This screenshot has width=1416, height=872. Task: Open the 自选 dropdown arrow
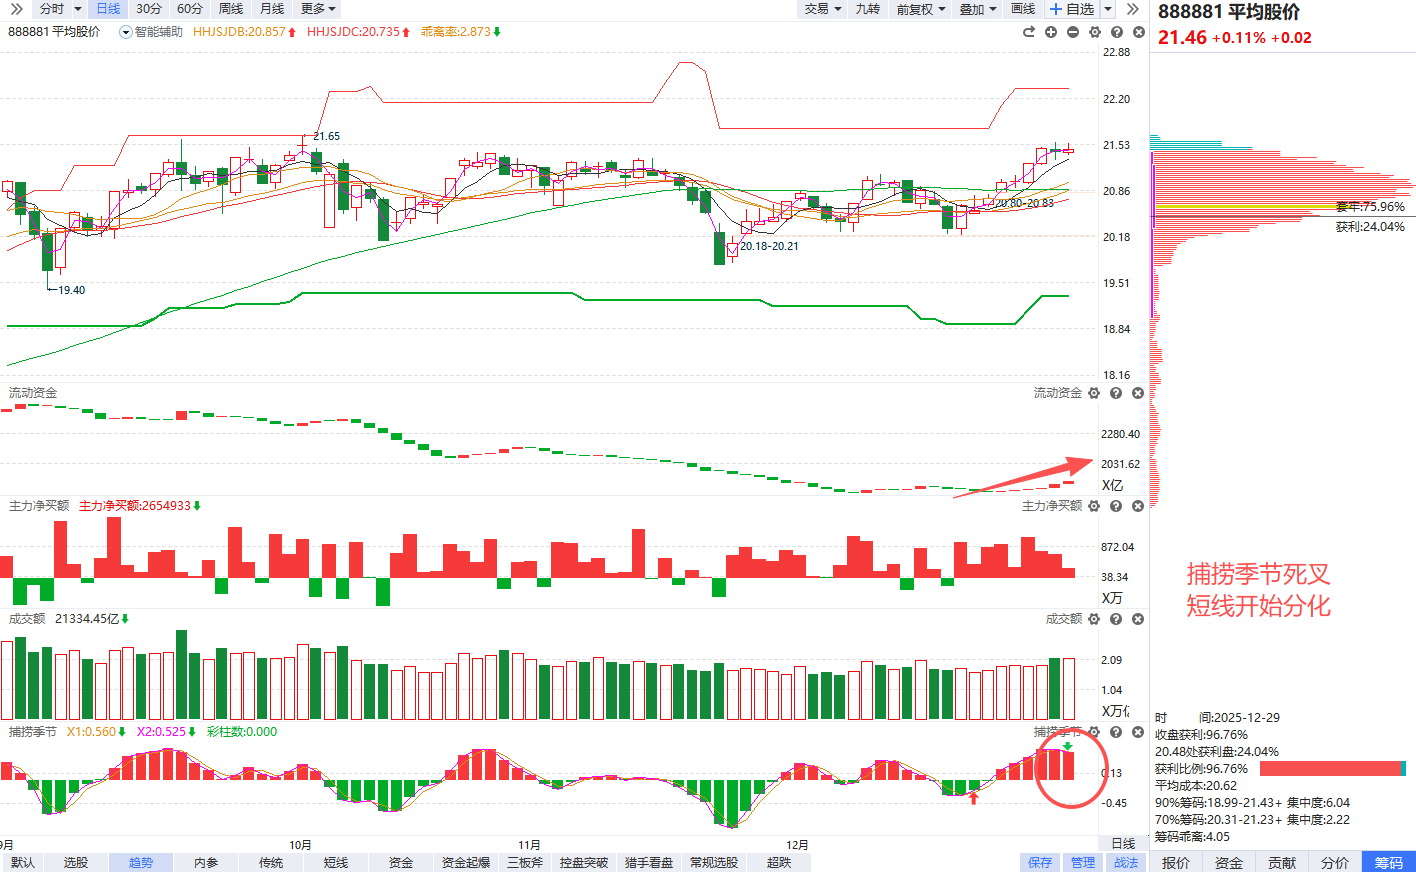coord(1108,9)
